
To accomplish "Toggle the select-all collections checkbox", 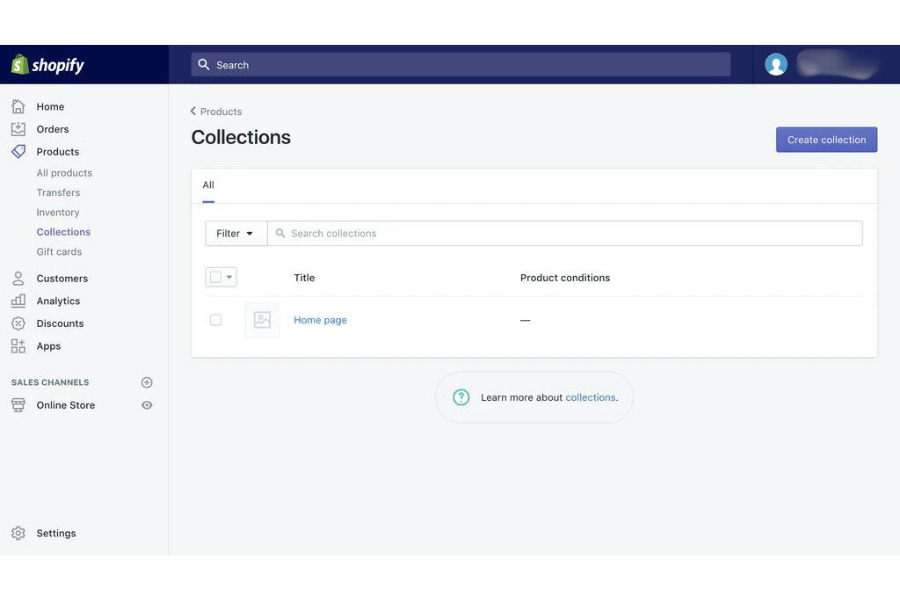I will coord(215,277).
